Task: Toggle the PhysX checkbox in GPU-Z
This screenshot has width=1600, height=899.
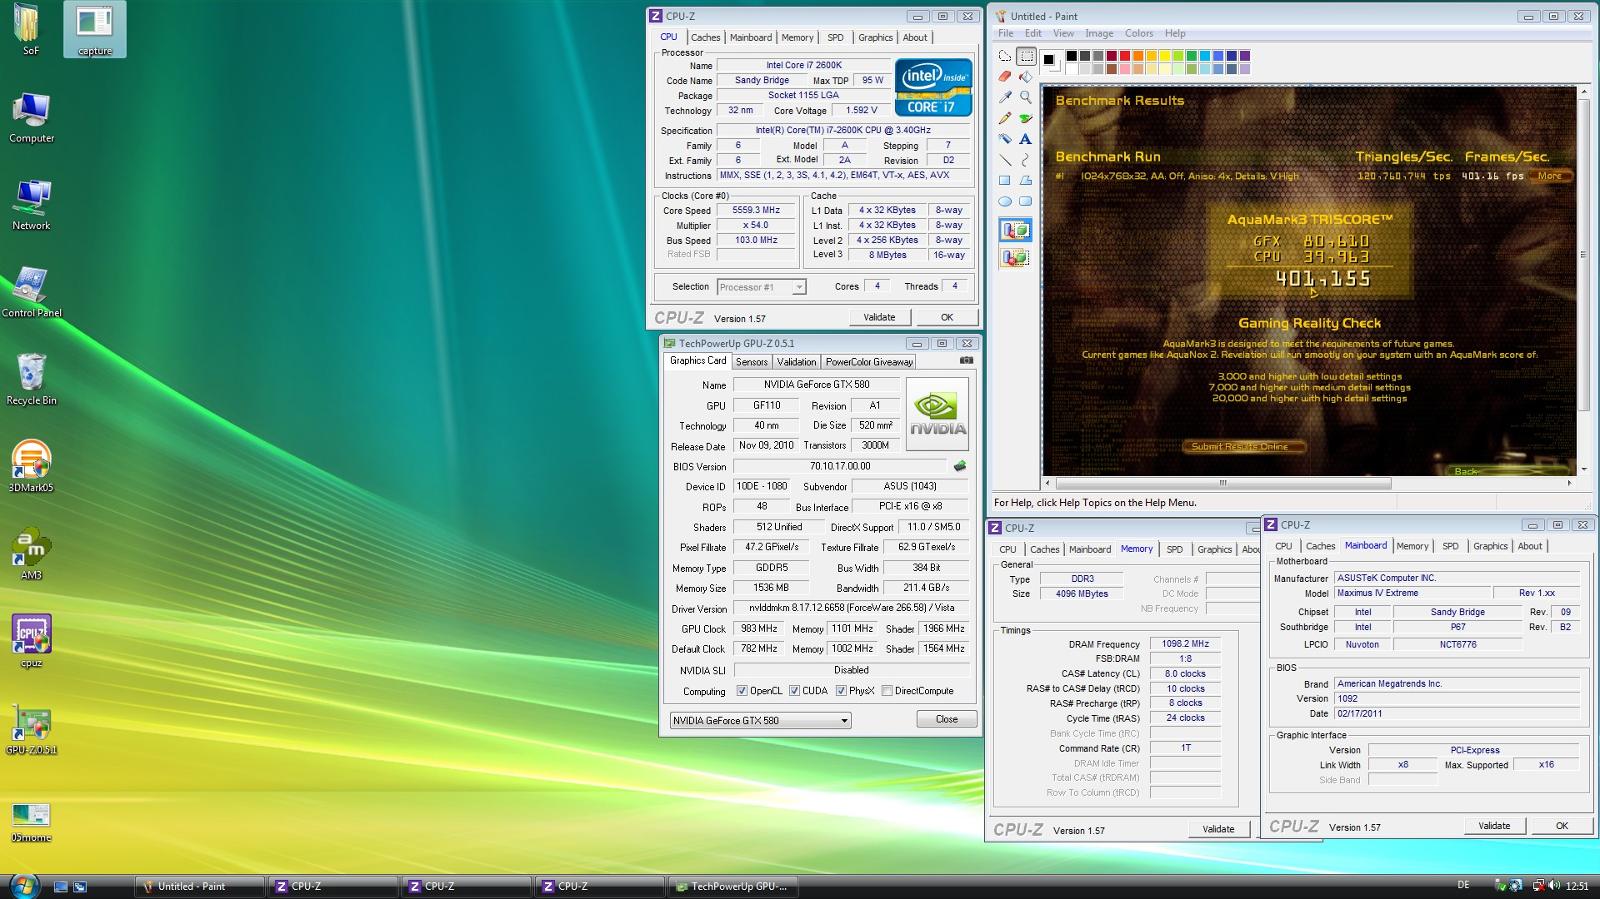Action: [841, 691]
